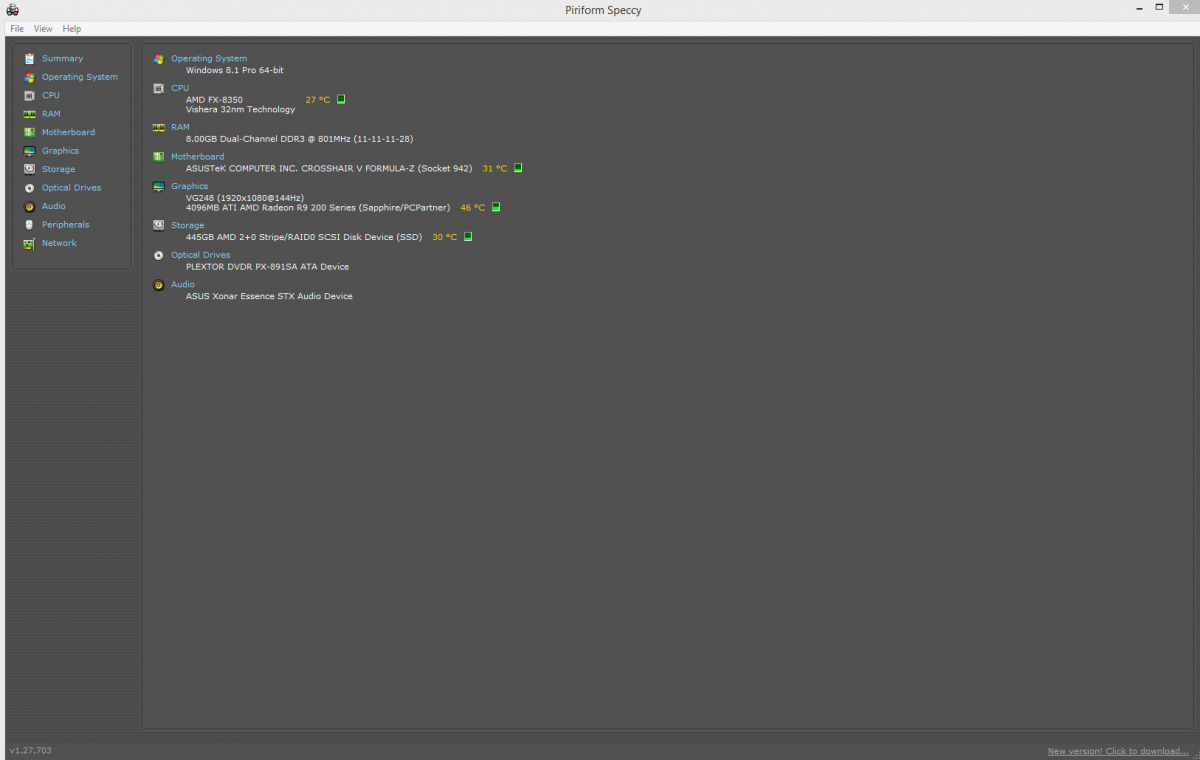Image resolution: width=1200 pixels, height=760 pixels.
Task: Click the speaker icon beside Audio heading in main panel
Action: pos(158,285)
